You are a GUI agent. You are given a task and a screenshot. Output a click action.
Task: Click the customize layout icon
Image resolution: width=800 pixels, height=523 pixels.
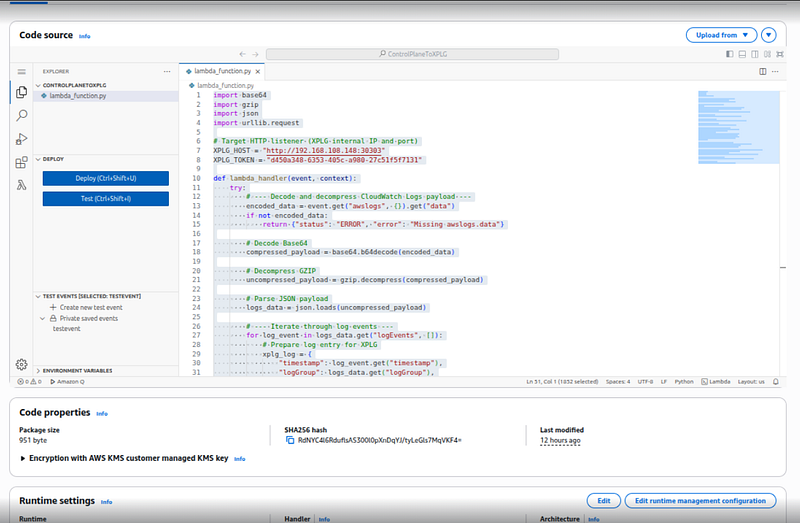(767, 54)
